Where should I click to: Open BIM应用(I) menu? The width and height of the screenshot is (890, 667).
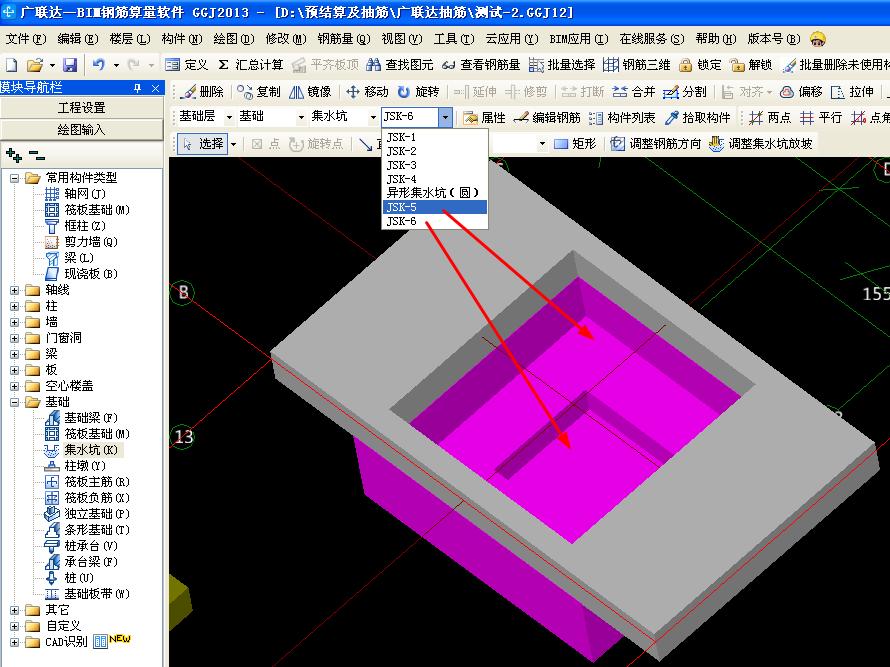(x=578, y=39)
